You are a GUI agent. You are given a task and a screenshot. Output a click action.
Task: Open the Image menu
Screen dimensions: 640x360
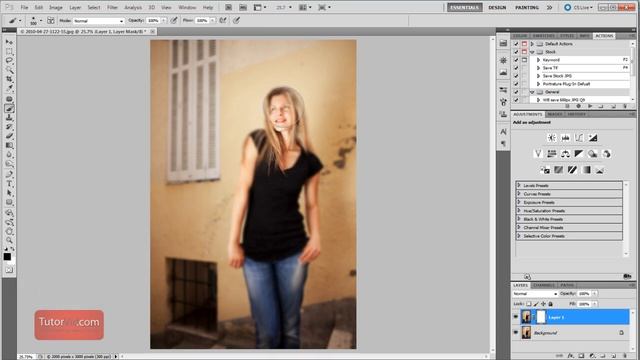point(56,7)
